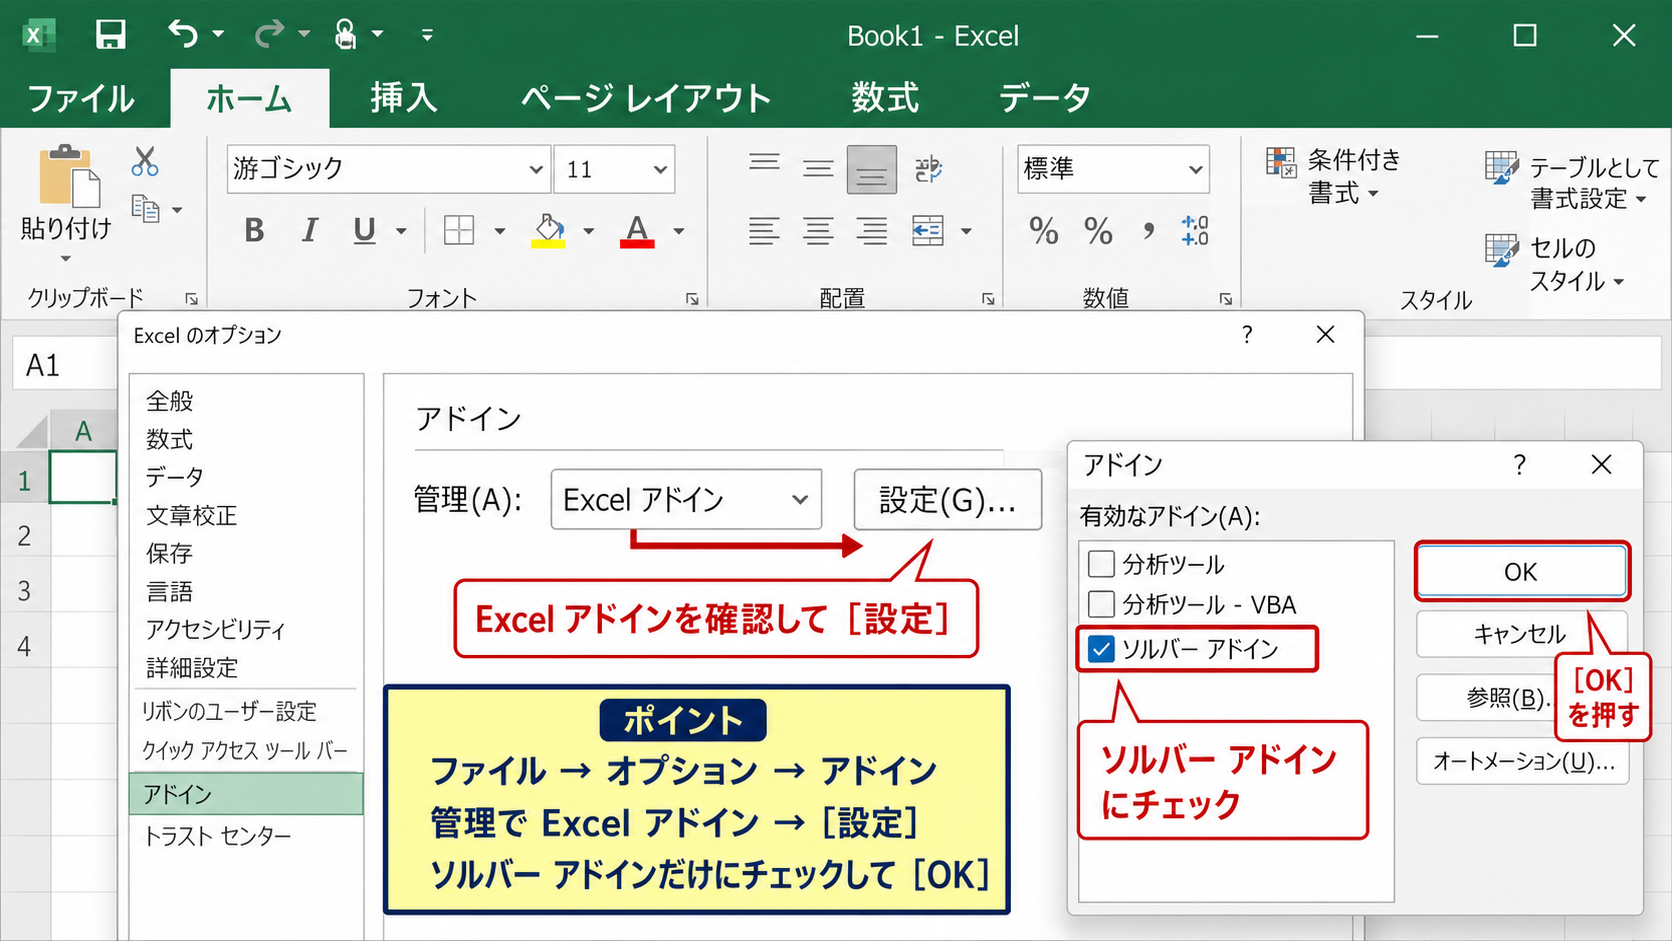Toggle Italic formatting
The image size is (1672, 941).
pos(310,231)
